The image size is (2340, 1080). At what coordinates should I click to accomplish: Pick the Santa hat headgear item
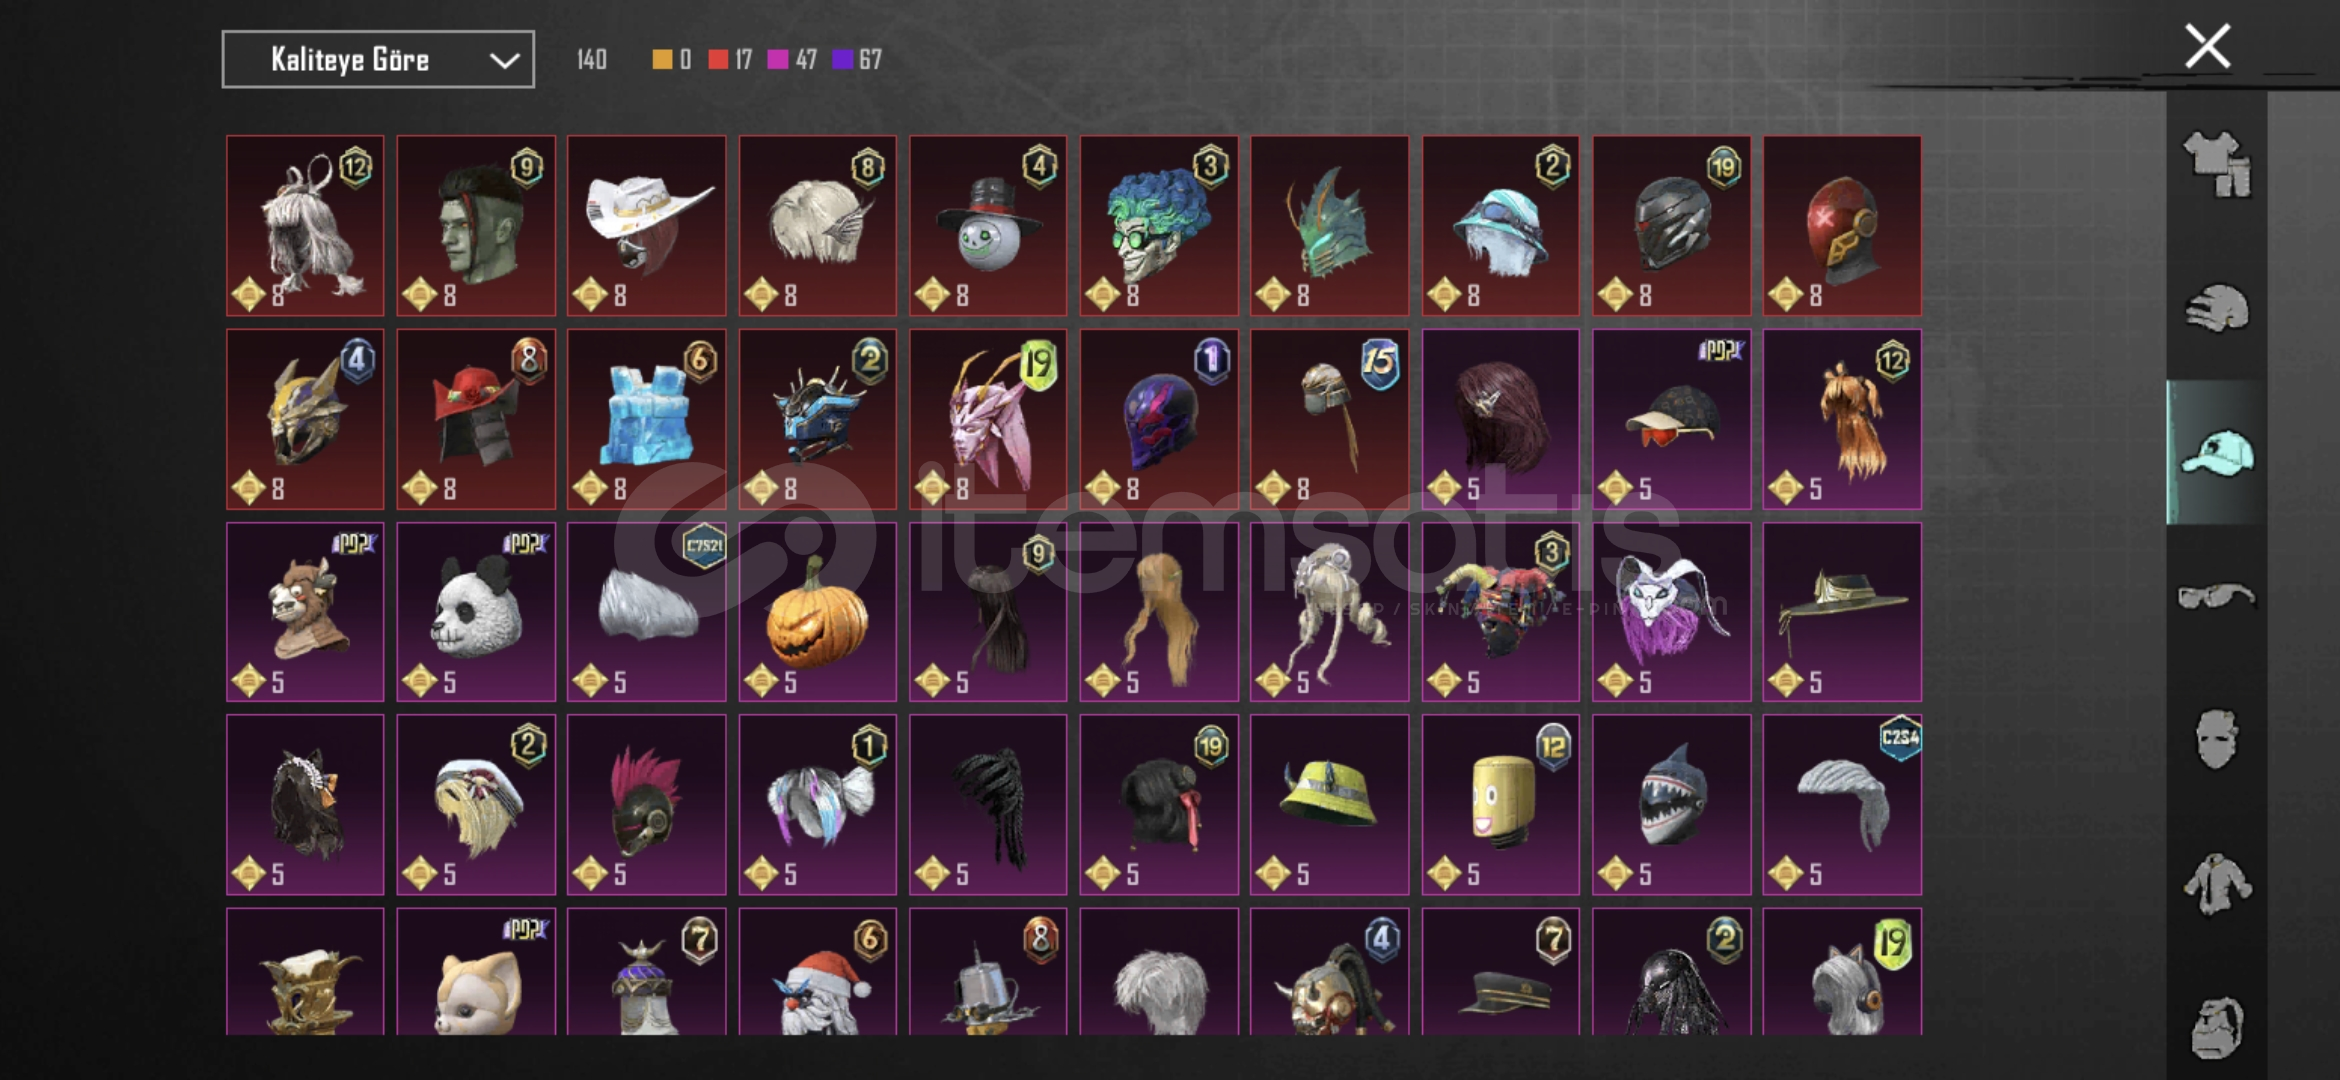pyautogui.click(x=818, y=972)
